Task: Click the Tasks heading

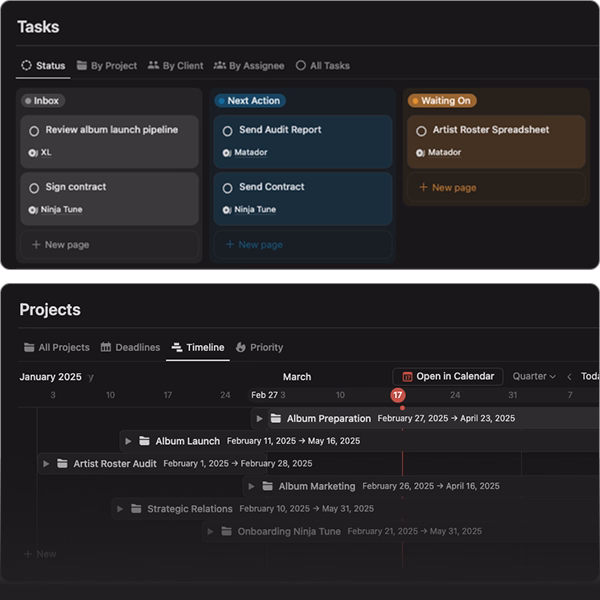Action: 38,27
